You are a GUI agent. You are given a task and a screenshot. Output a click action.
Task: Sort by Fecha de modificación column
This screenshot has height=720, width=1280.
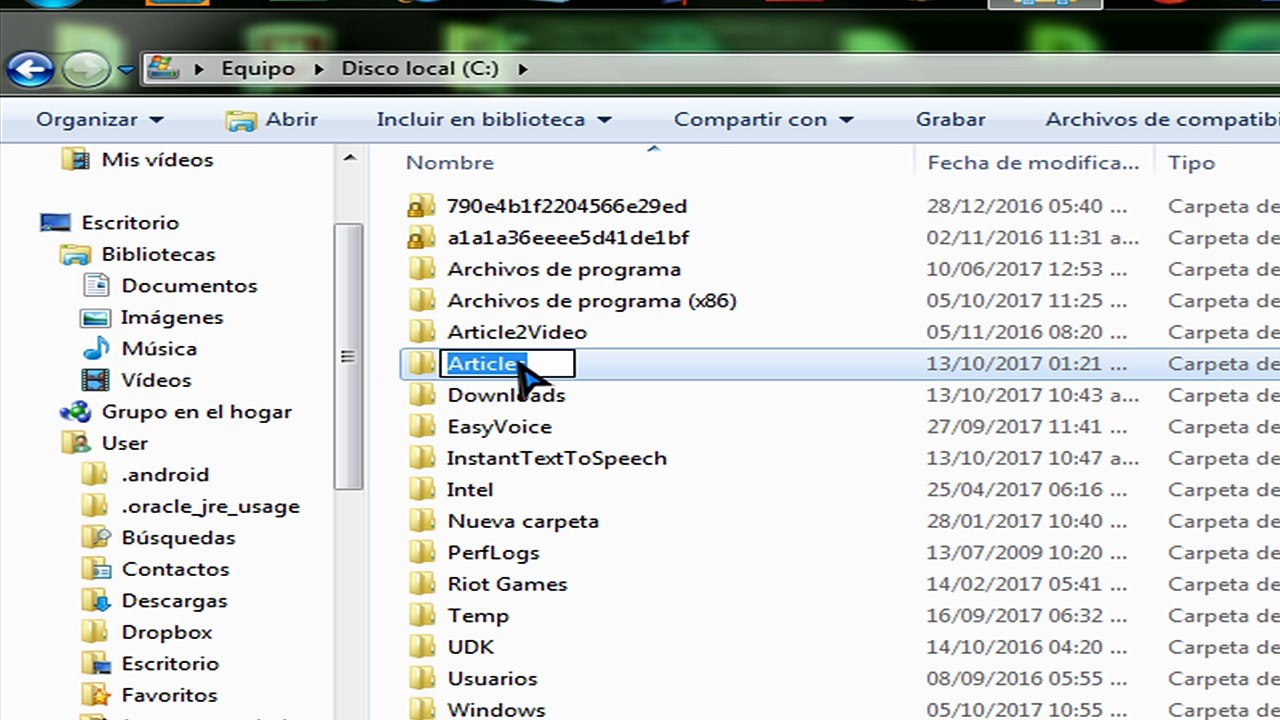tap(1033, 162)
